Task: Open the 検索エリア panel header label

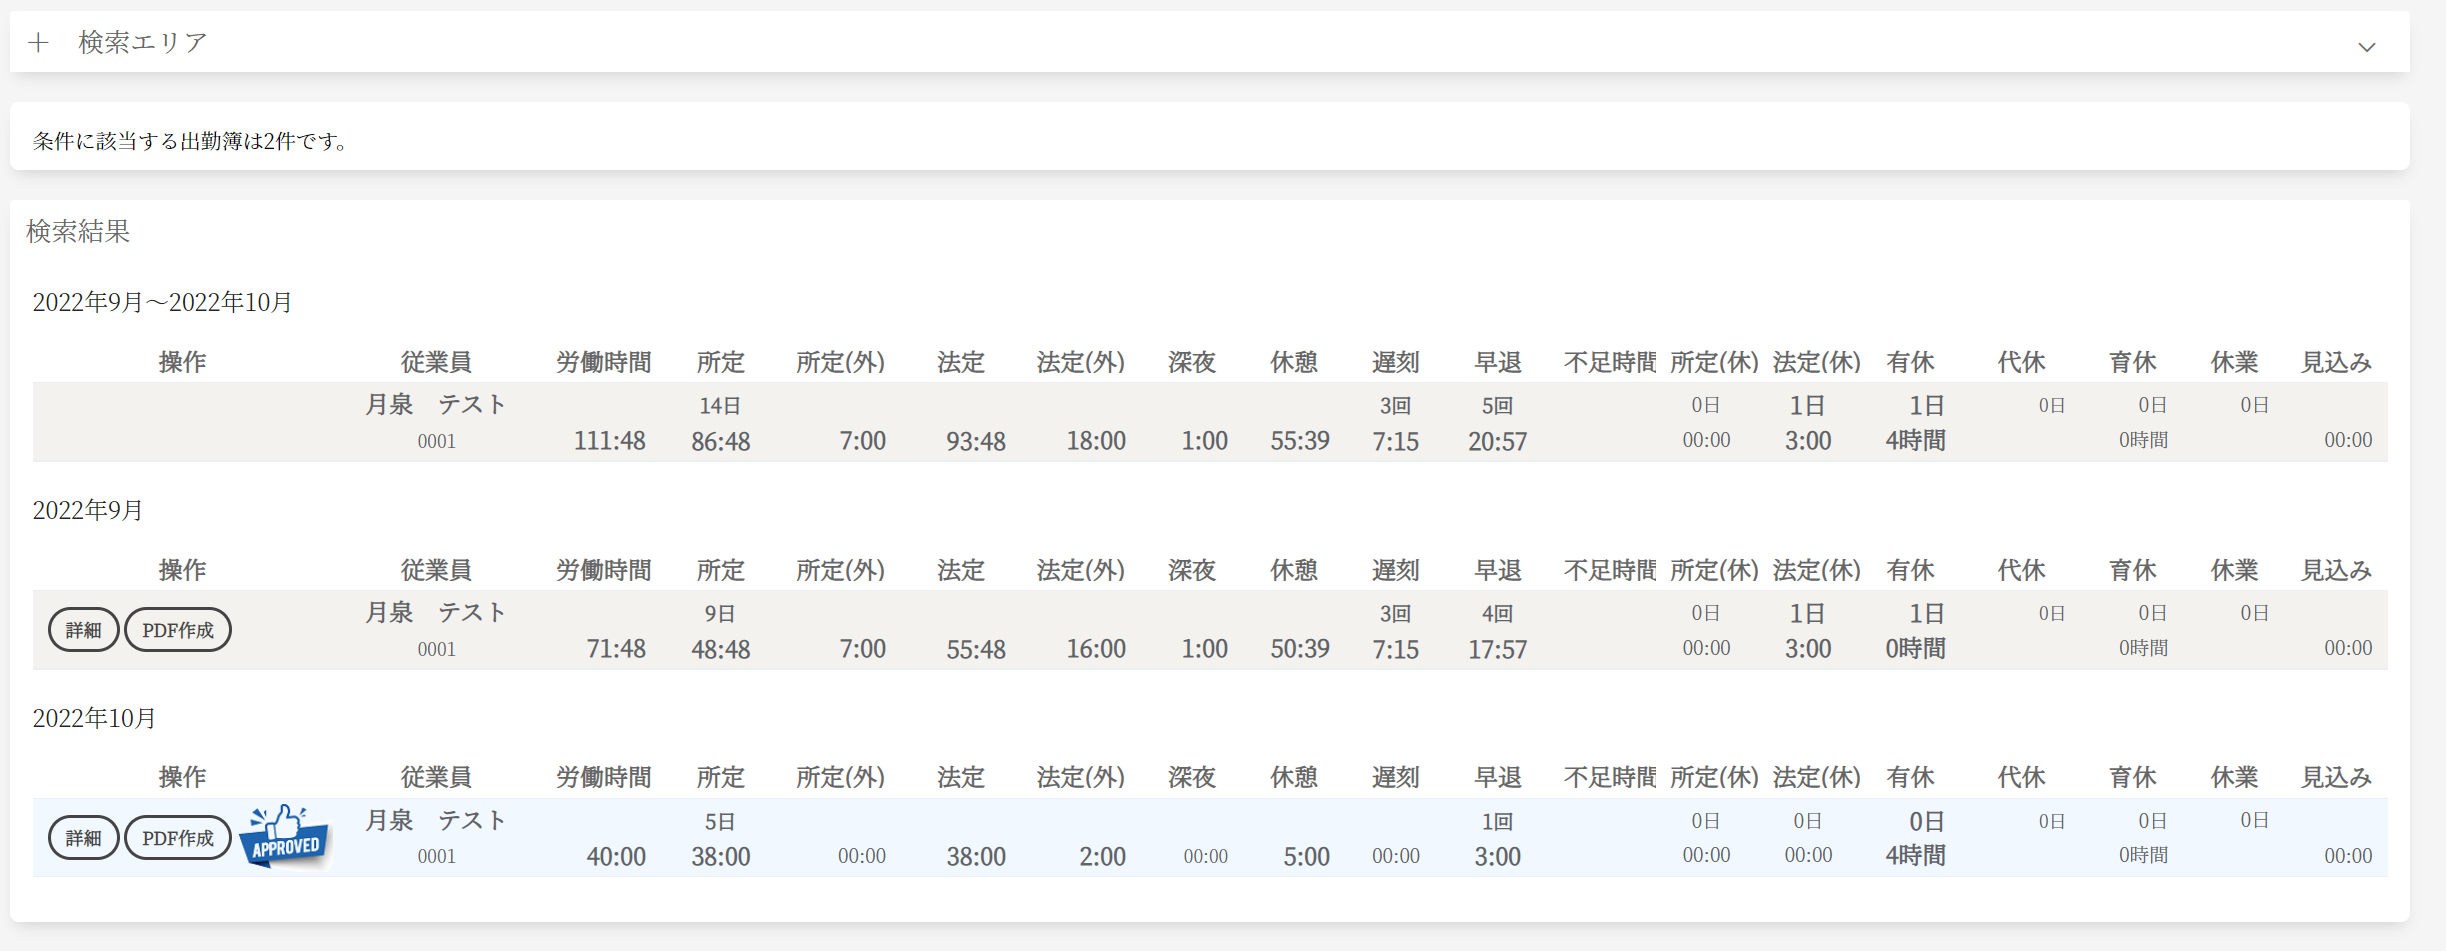Action: 143,43
